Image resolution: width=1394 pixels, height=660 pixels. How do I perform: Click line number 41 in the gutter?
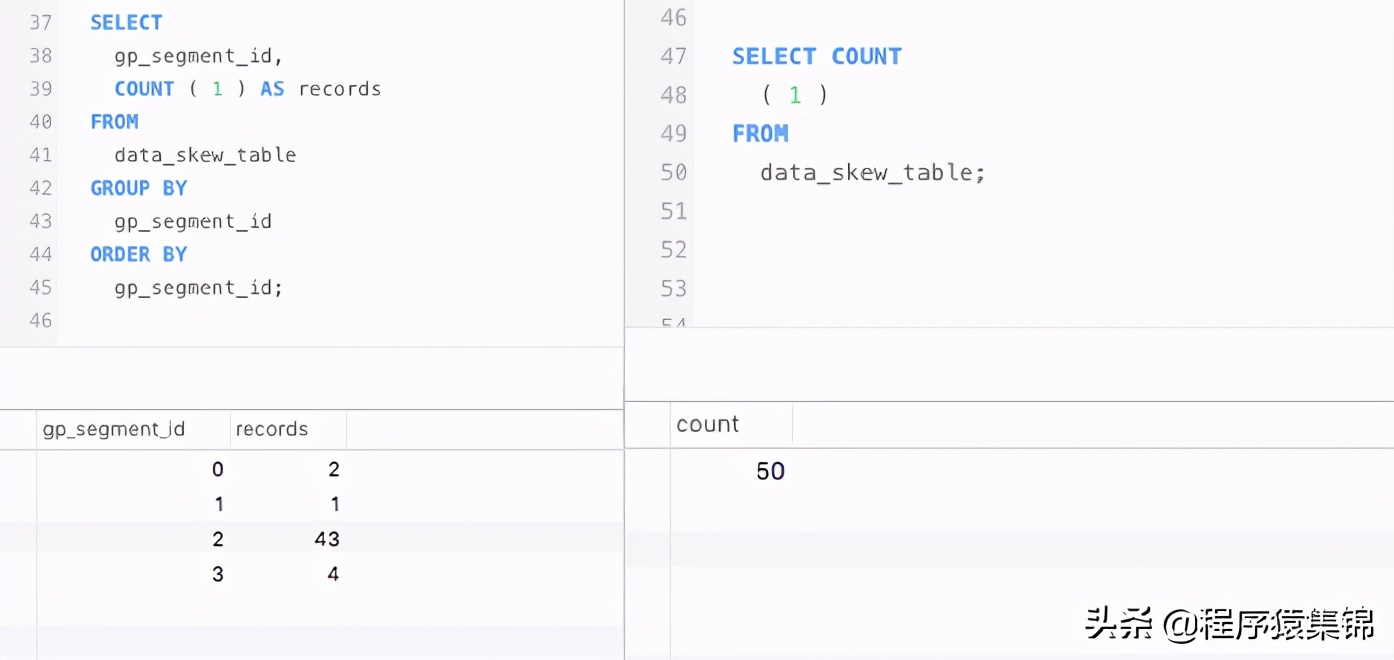click(x=40, y=155)
